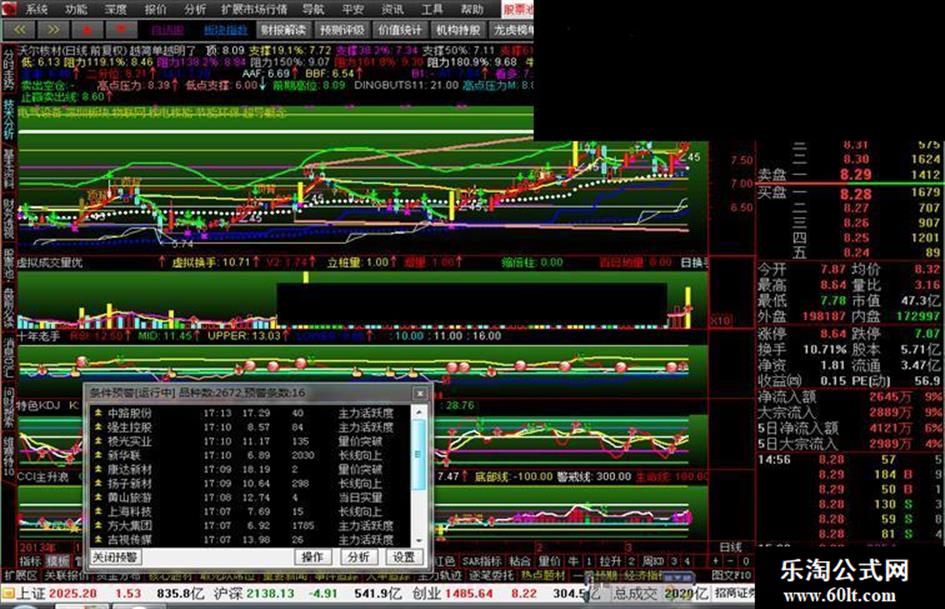Open the 帮助 menu

(x=472, y=9)
